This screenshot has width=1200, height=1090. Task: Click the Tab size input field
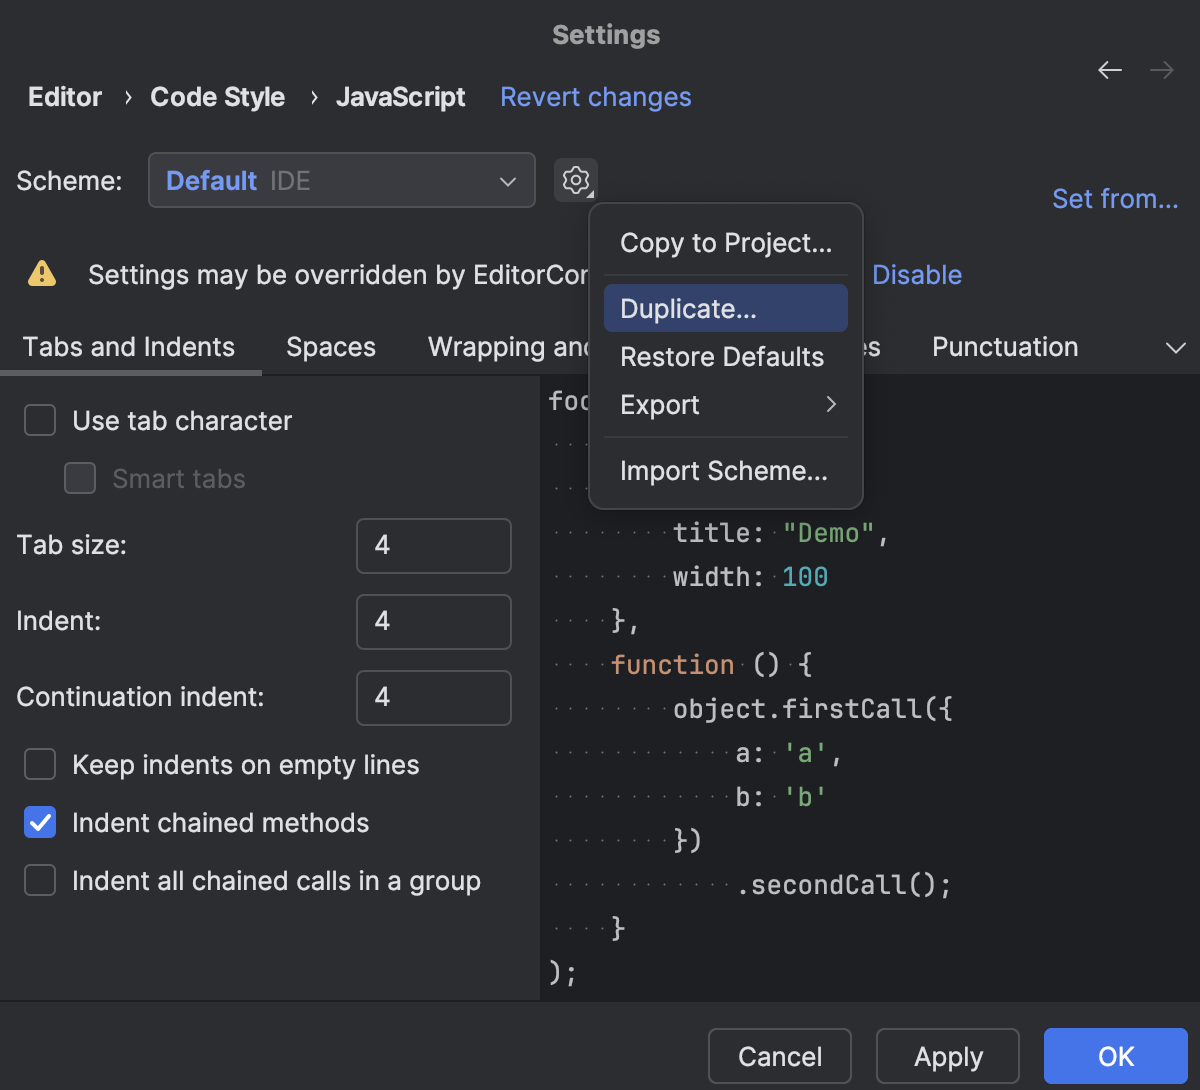(434, 546)
